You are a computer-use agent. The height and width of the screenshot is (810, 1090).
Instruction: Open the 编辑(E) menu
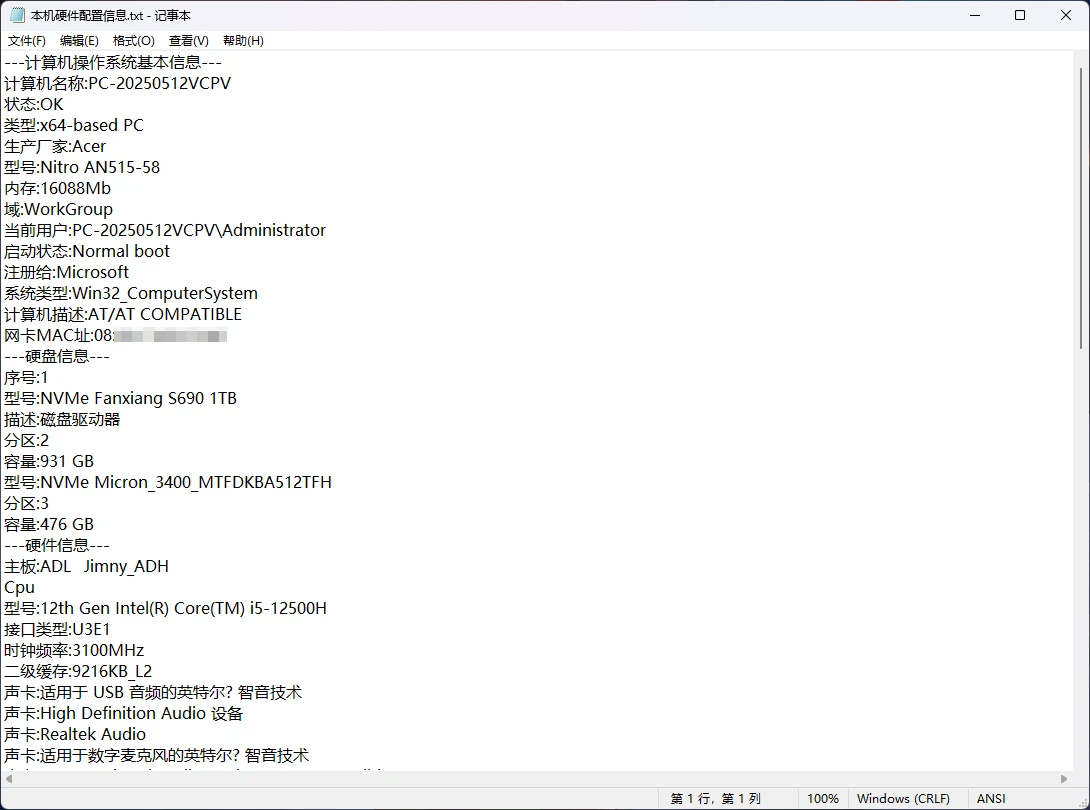[79, 41]
